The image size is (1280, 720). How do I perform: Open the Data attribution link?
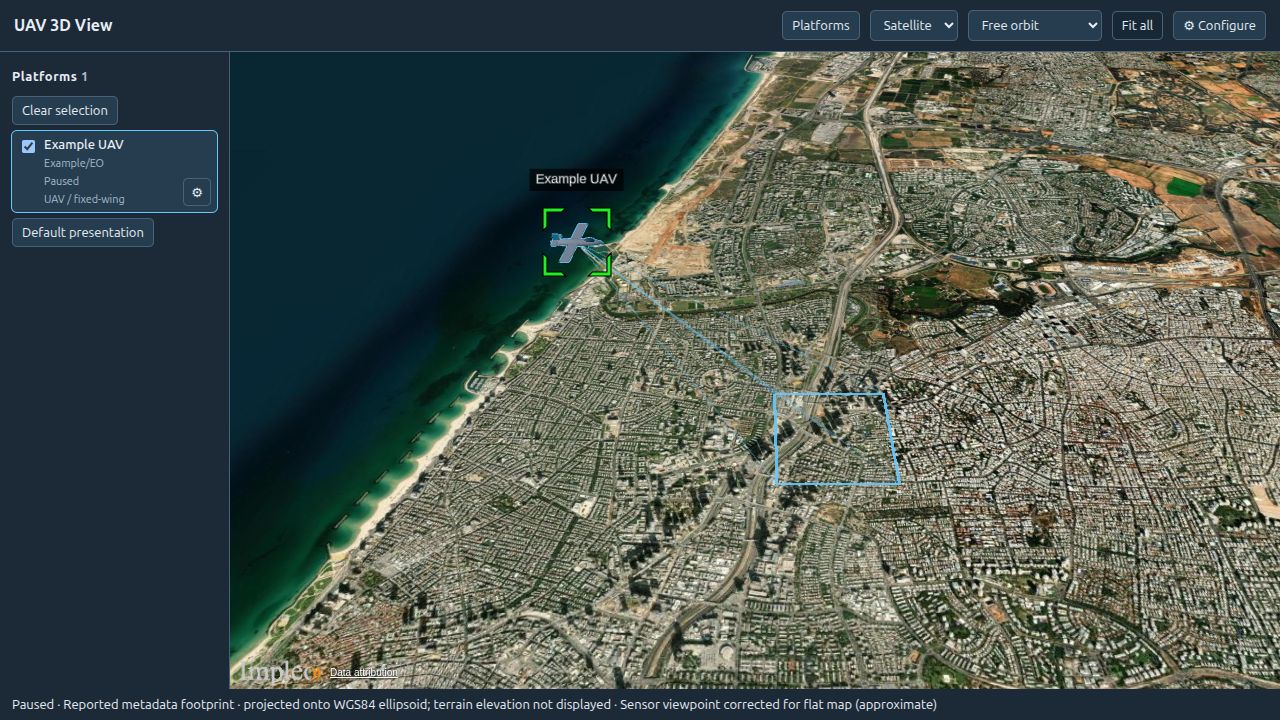(x=363, y=672)
